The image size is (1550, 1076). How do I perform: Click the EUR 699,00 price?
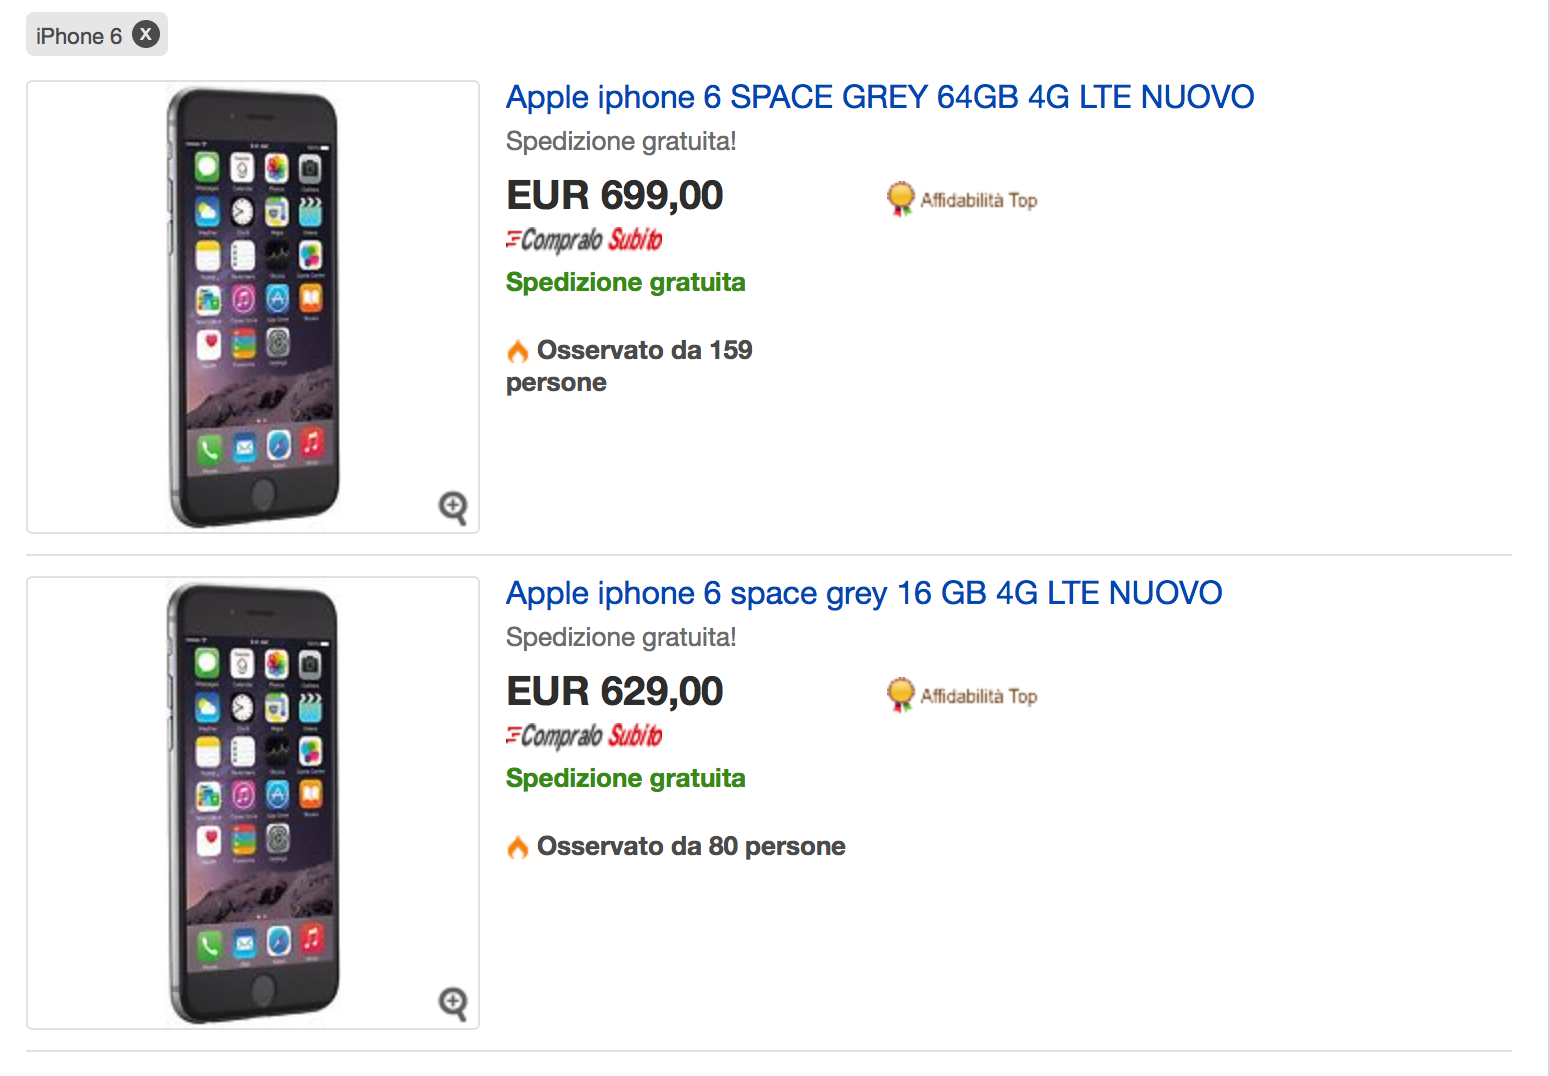click(614, 195)
